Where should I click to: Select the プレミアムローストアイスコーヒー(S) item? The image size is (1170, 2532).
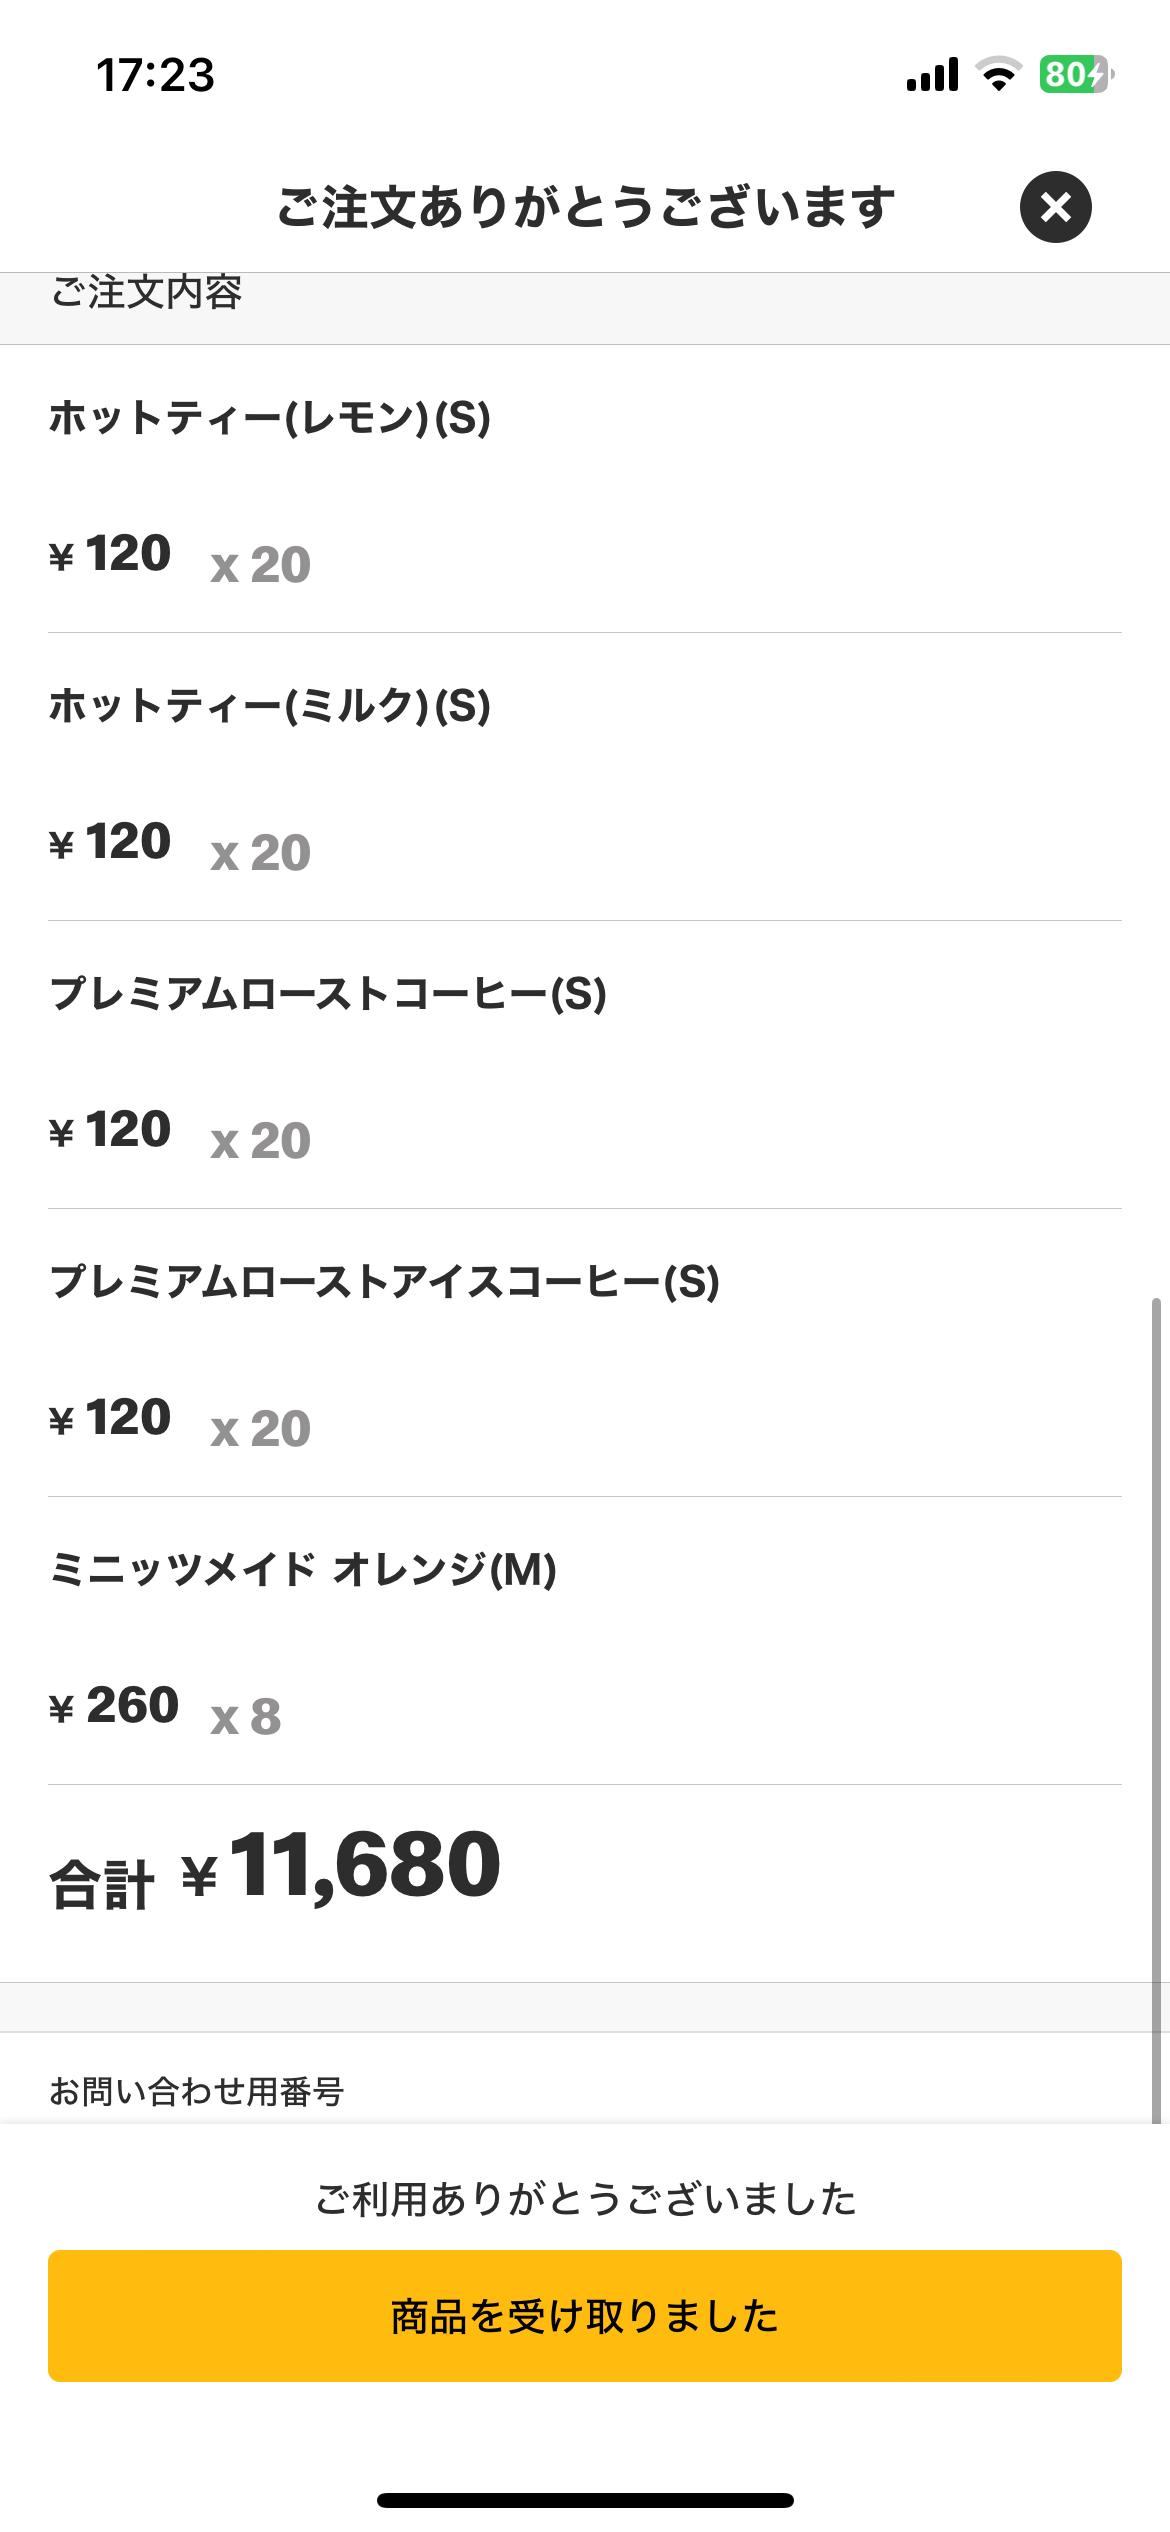click(x=385, y=1282)
